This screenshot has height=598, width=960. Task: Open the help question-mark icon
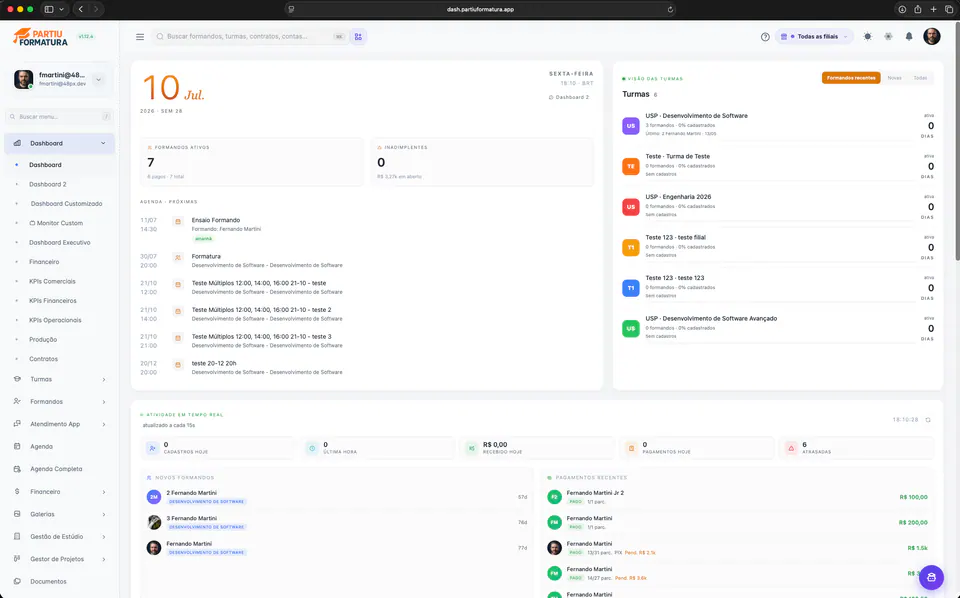(765, 37)
